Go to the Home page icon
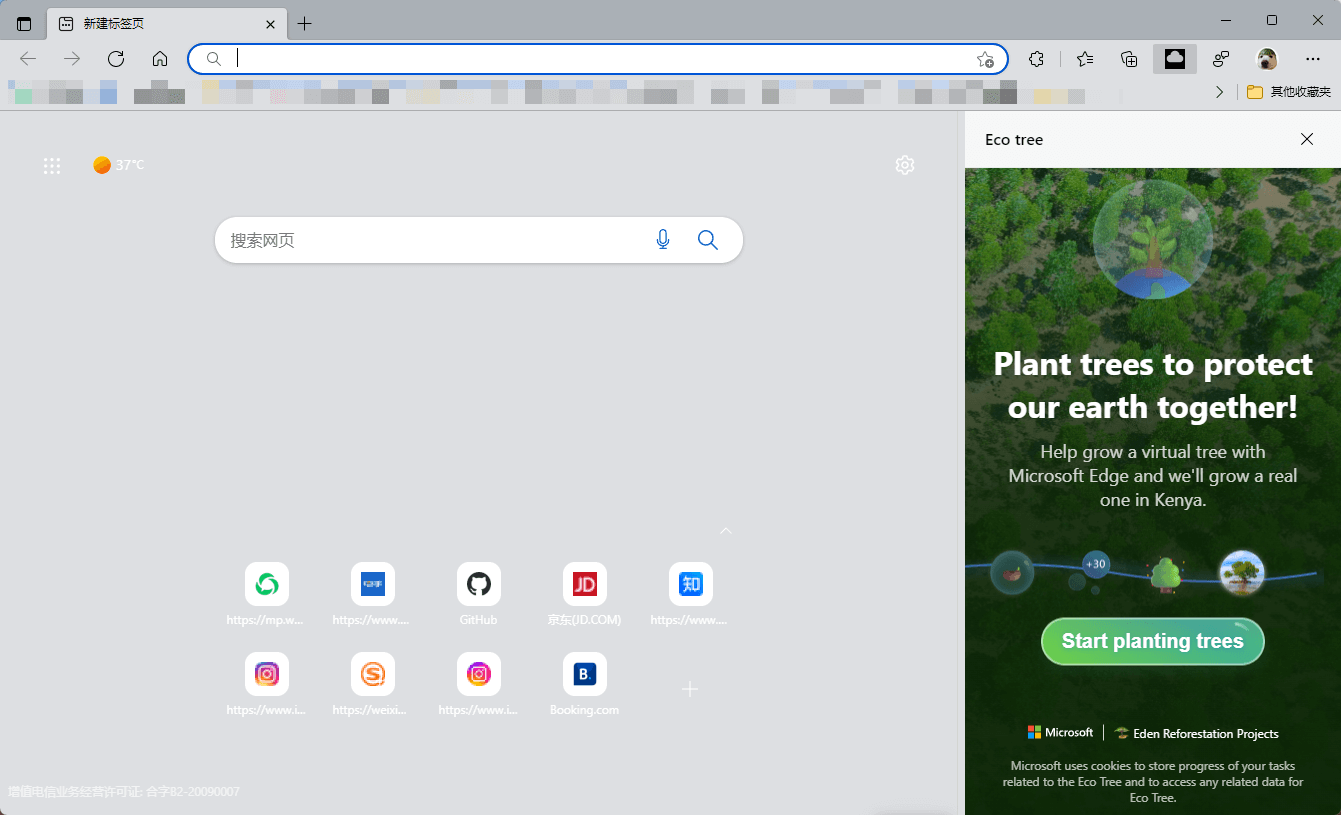The width and height of the screenshot is (1341, 815). (x=160, y=59)
